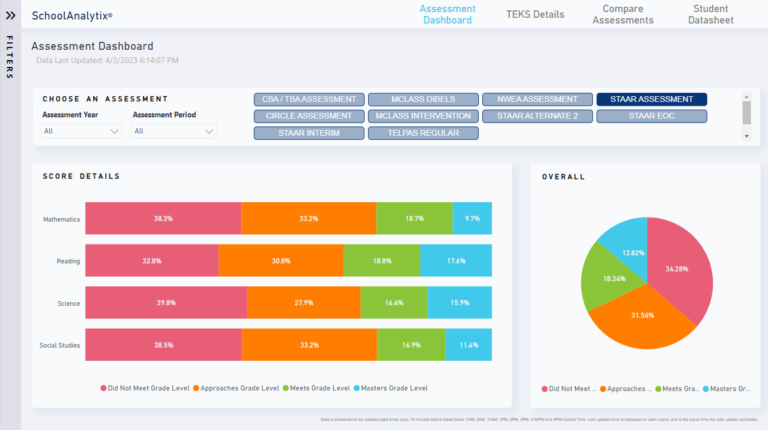Click the Mathematics 38.3% bar segment
The image size is (768, 430).
(x=163, y=218)
